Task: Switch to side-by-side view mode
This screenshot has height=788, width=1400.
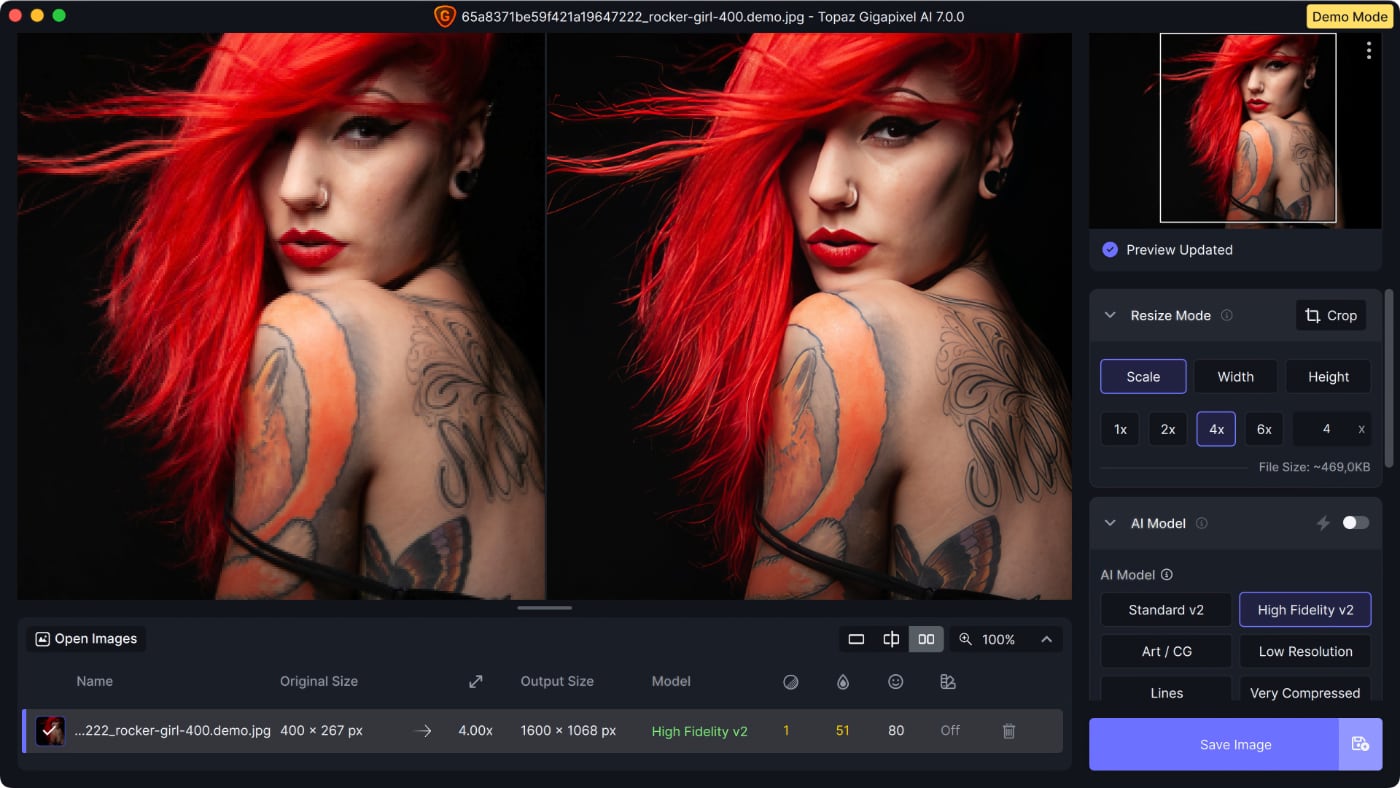Action: coord(926,639)
